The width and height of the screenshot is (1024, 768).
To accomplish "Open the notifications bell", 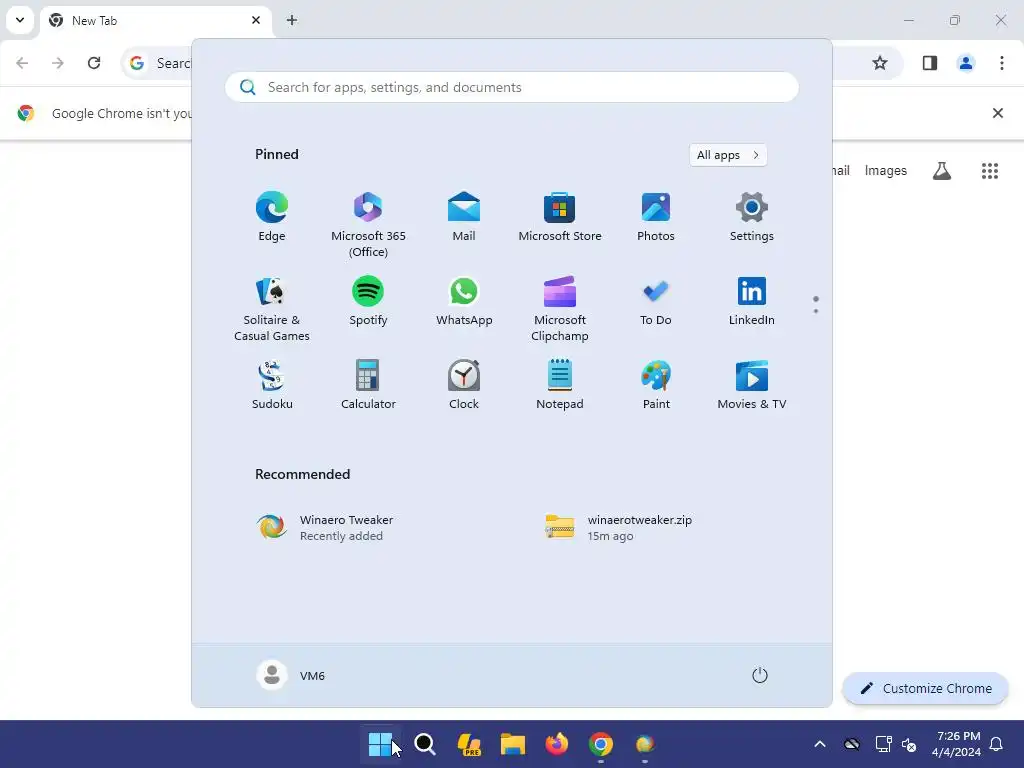I will [x=997, y=744].
